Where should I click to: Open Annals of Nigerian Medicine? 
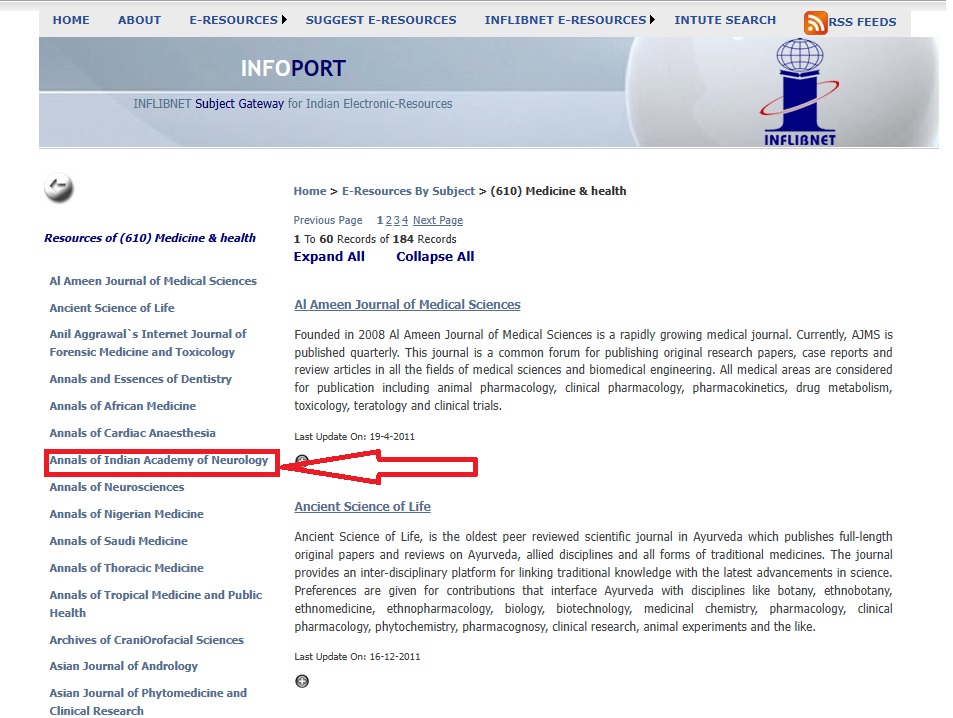pos(126,514)
